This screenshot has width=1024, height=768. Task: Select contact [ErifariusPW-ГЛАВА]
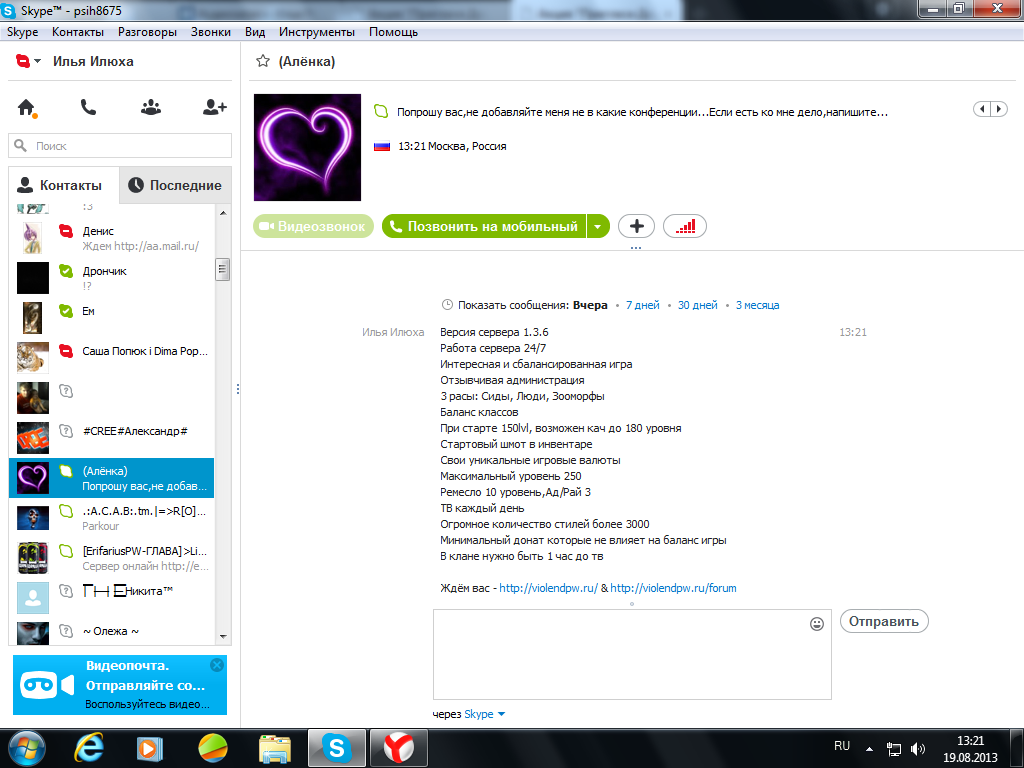[112, 558]
